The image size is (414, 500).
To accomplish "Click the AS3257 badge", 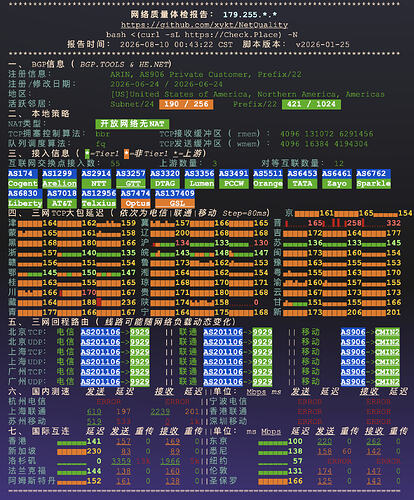I will (x=131, y=173).
